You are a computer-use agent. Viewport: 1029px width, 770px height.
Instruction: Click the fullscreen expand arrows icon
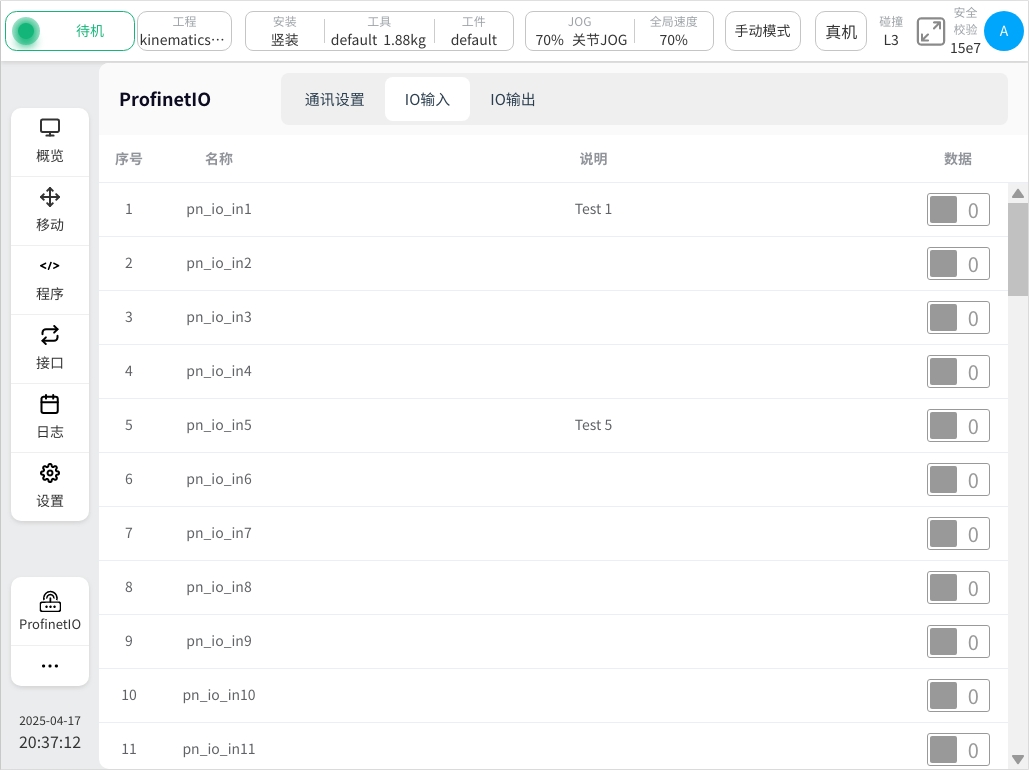[x=931, y=31]
